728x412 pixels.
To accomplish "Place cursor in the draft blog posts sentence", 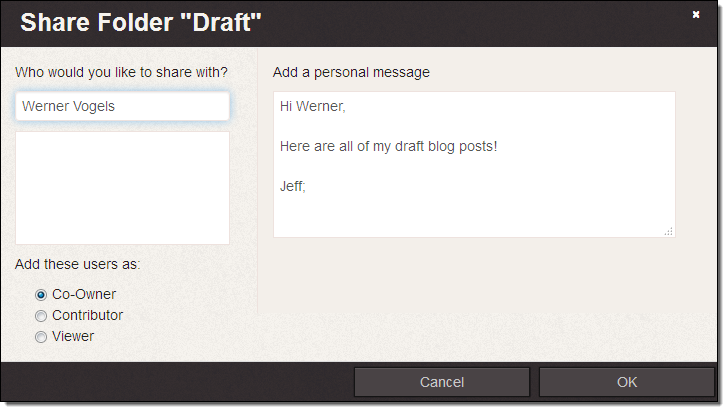I will [388, 146].
